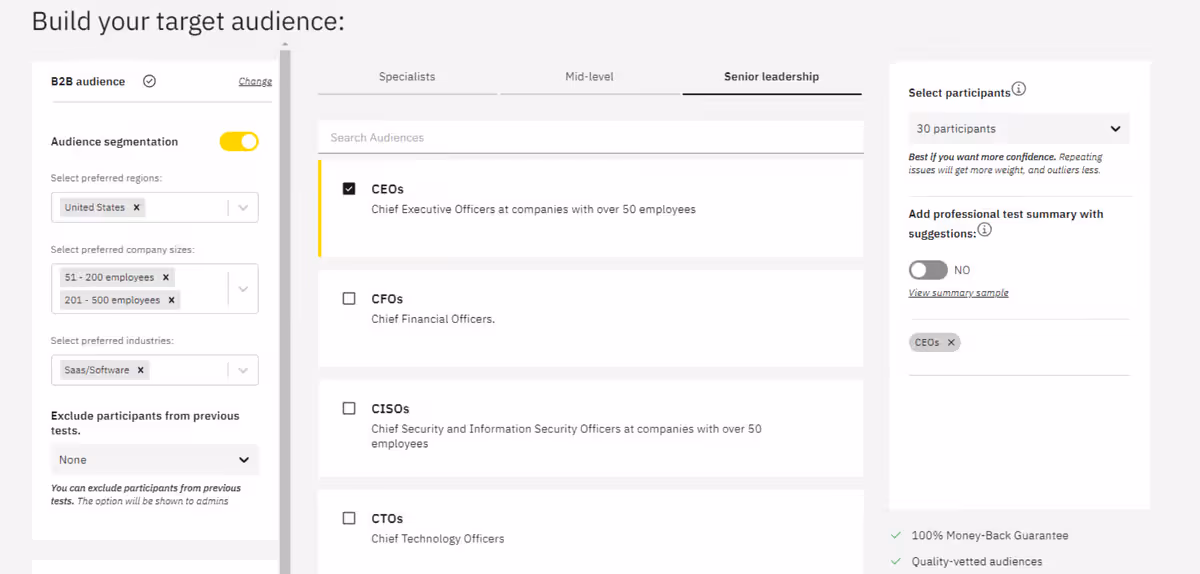
Task: Click the Chief Executive Officers description text
Action: (533, 210)
